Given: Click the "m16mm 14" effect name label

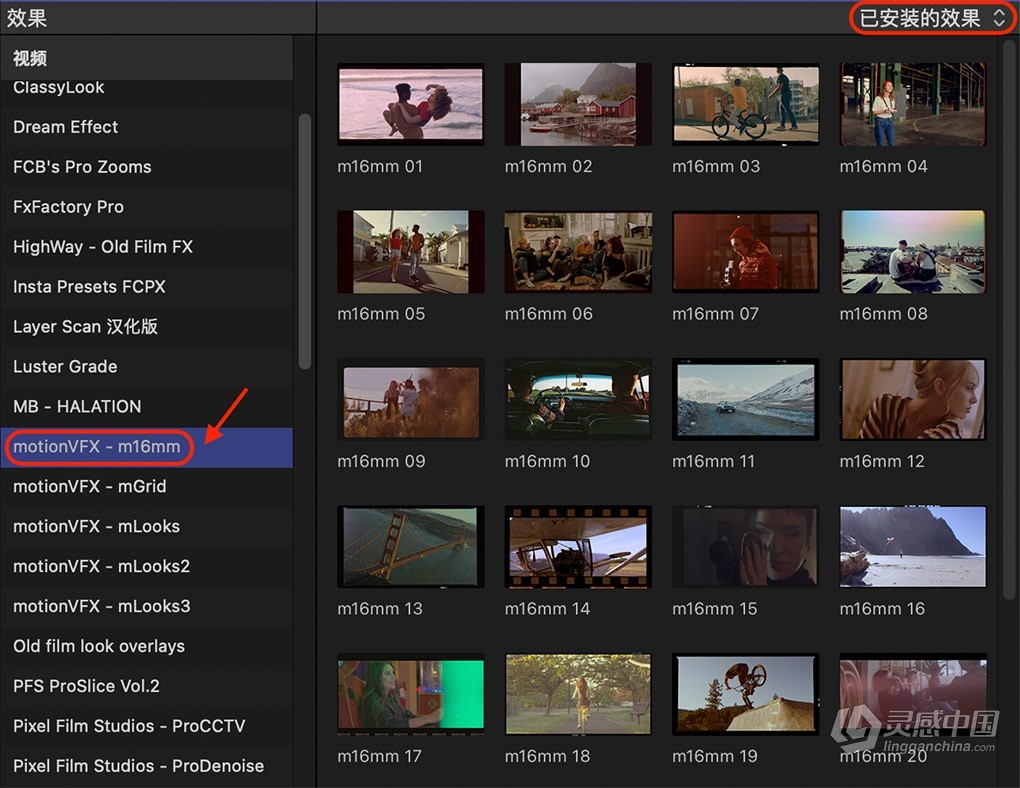Looking at the screenshot, I should 547,609.
